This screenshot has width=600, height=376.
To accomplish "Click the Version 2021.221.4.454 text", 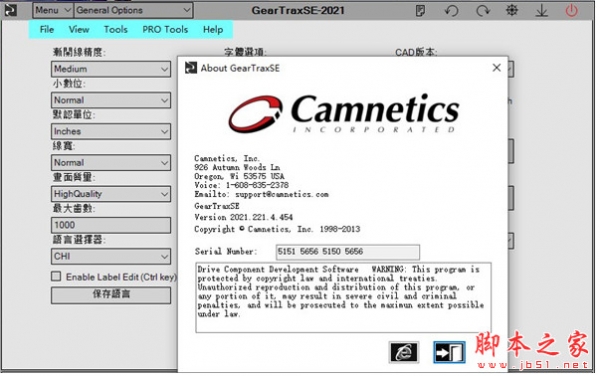I will [x=243, y=217].
